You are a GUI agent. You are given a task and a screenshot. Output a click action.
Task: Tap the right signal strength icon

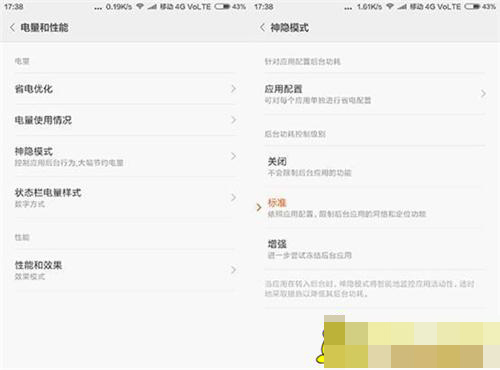coord(402,7)
